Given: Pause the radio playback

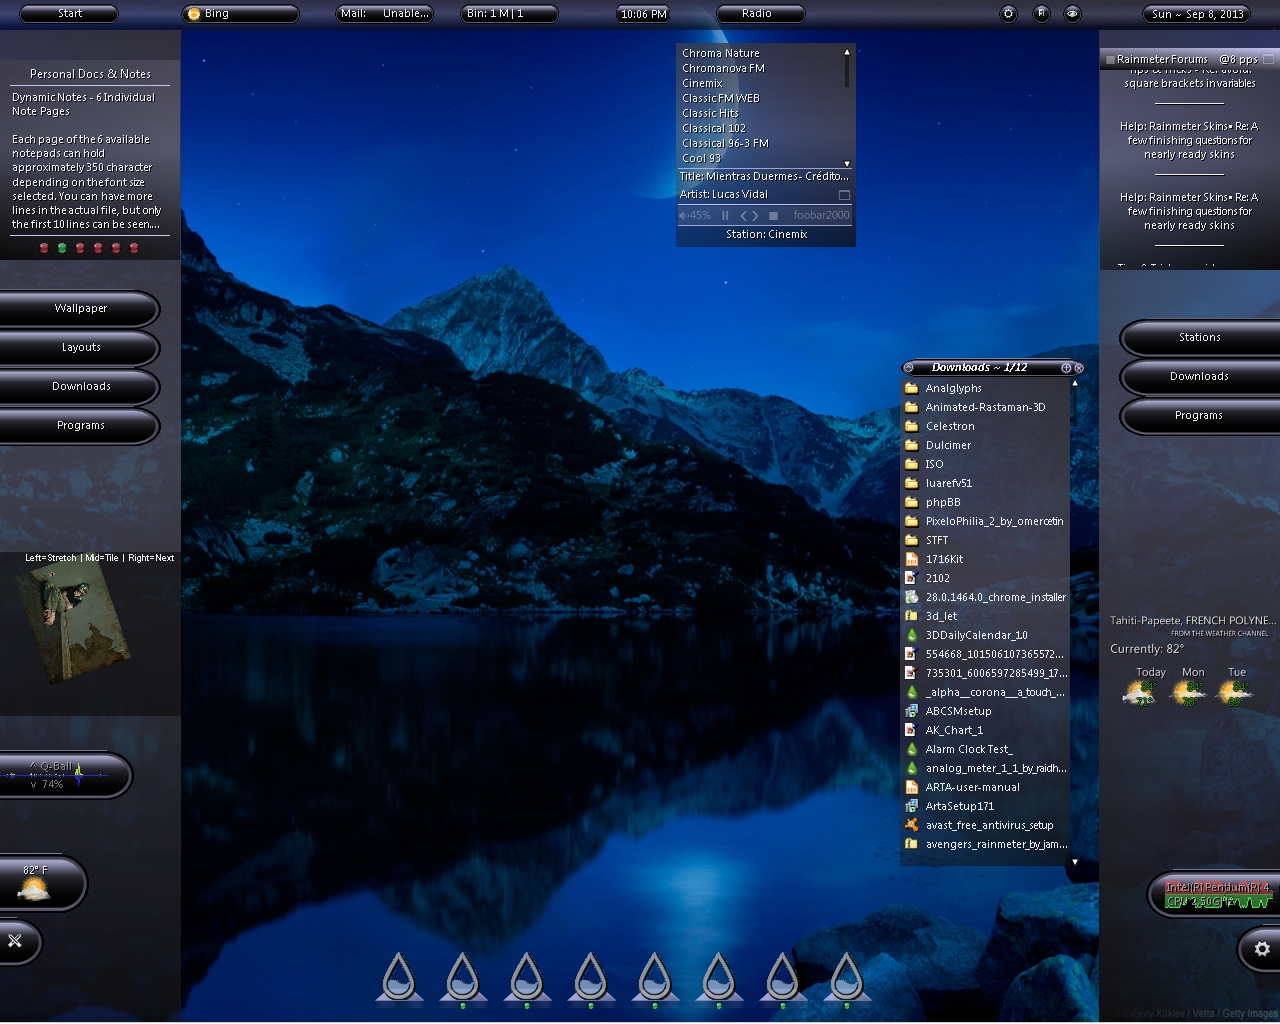Looking at the screenshot, I should 725,215.
